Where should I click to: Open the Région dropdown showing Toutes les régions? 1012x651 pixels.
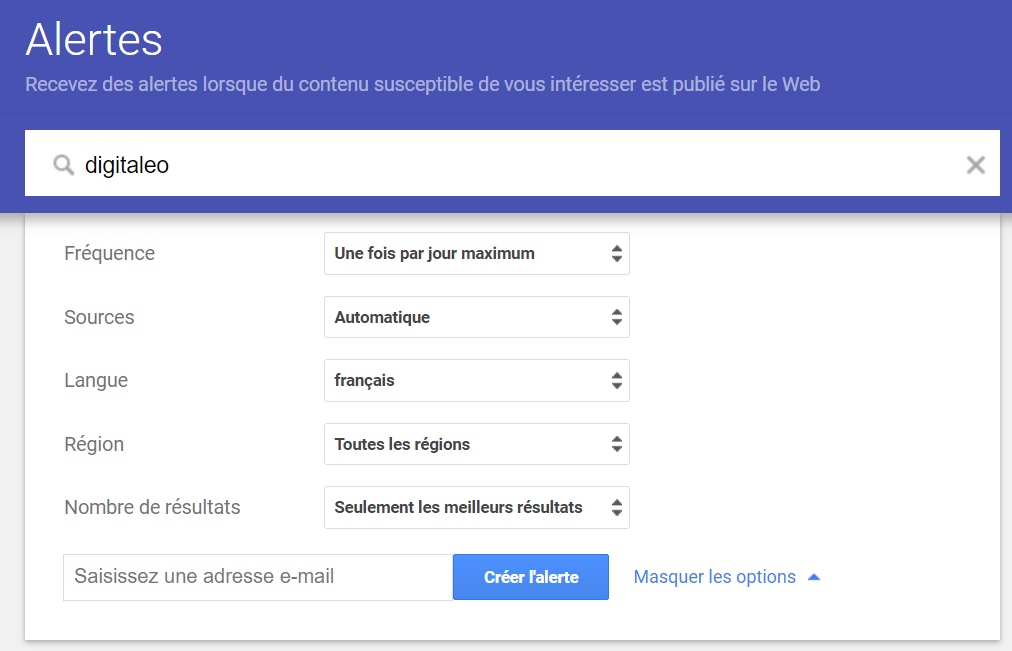[x=476, y=444]
